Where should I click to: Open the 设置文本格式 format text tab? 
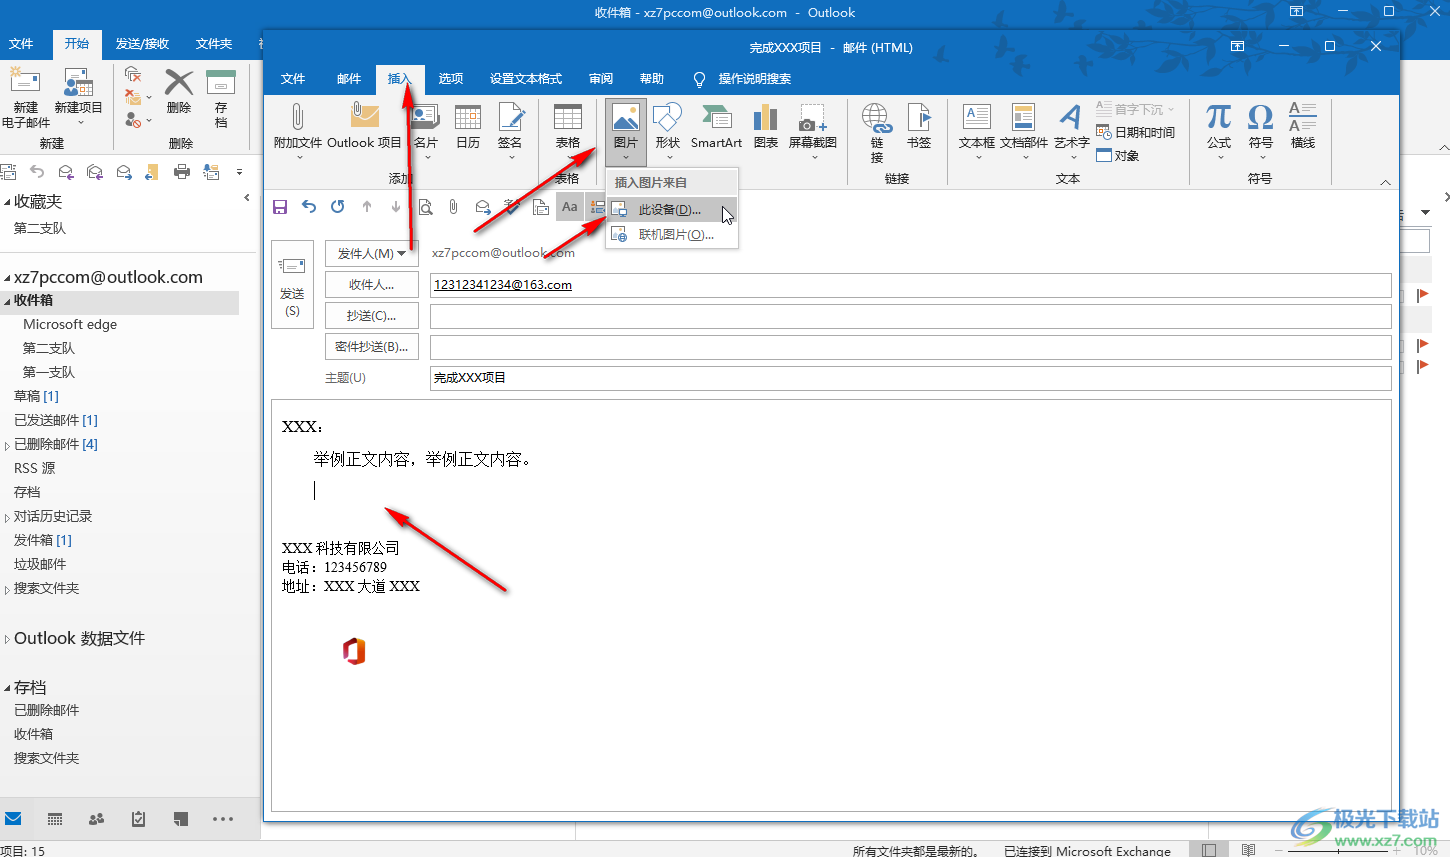tap(526, 79)
